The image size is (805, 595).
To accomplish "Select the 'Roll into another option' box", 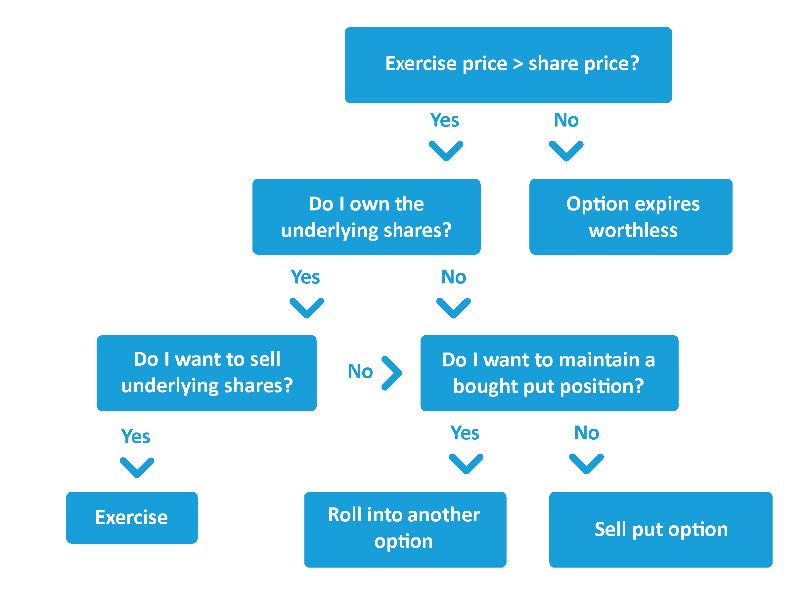I will tap(405, 529).
